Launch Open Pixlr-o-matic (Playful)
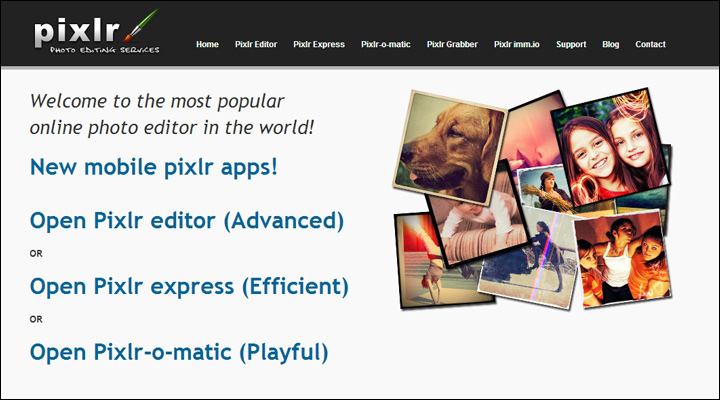 [x=179, y=353]
